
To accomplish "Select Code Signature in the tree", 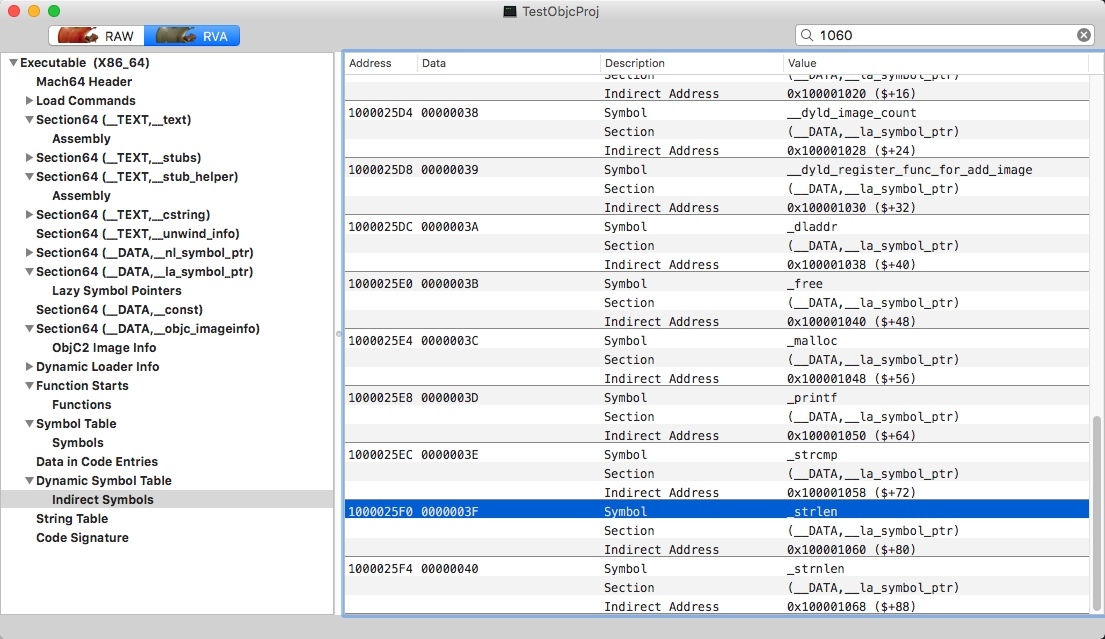I will 82,538.
